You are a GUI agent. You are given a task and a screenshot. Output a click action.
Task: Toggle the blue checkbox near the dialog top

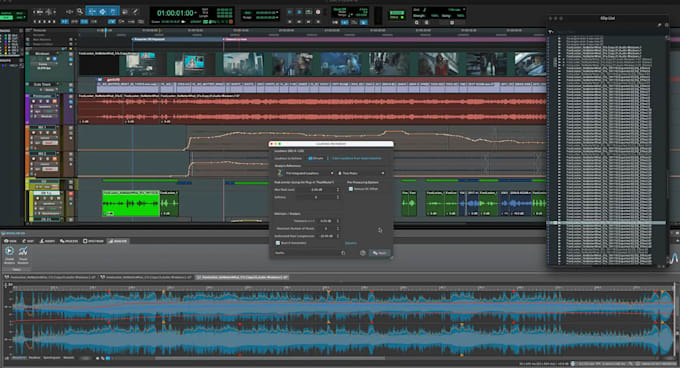pos(311,158)
